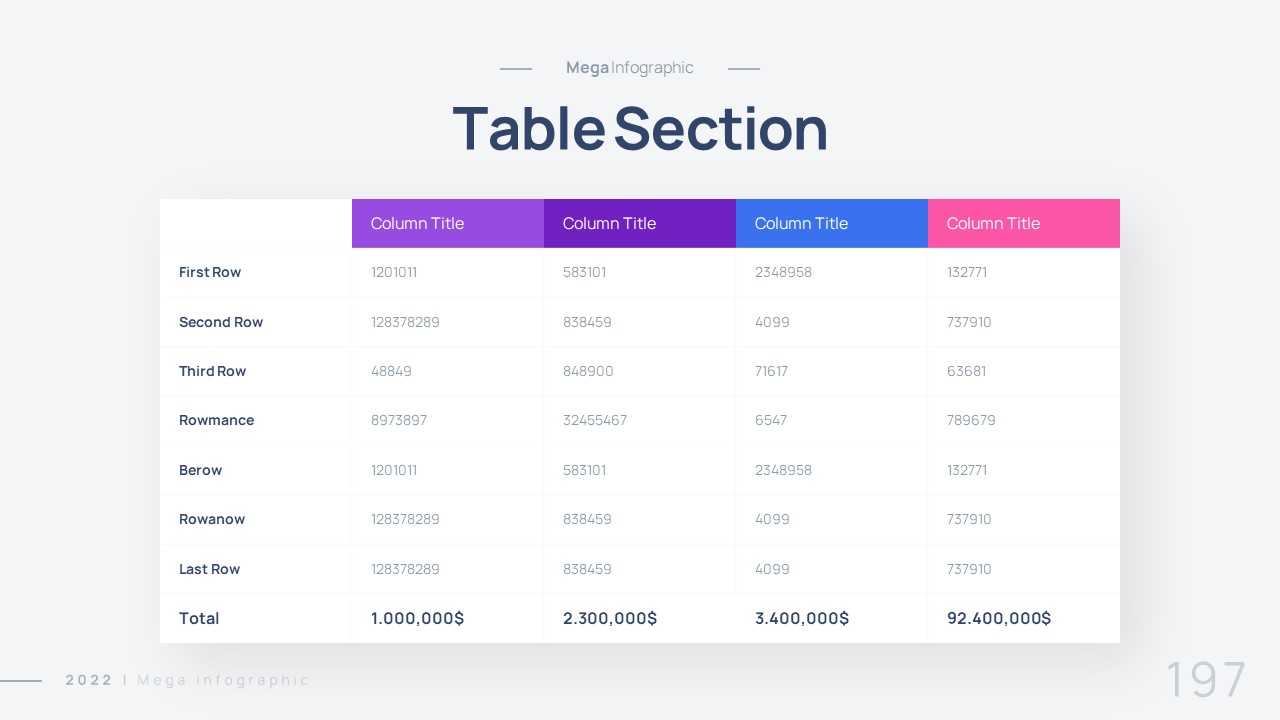Select the "2022 | Mega Infographic" footer text
The width and height of the screenshot is (1280, 720).
188,680
